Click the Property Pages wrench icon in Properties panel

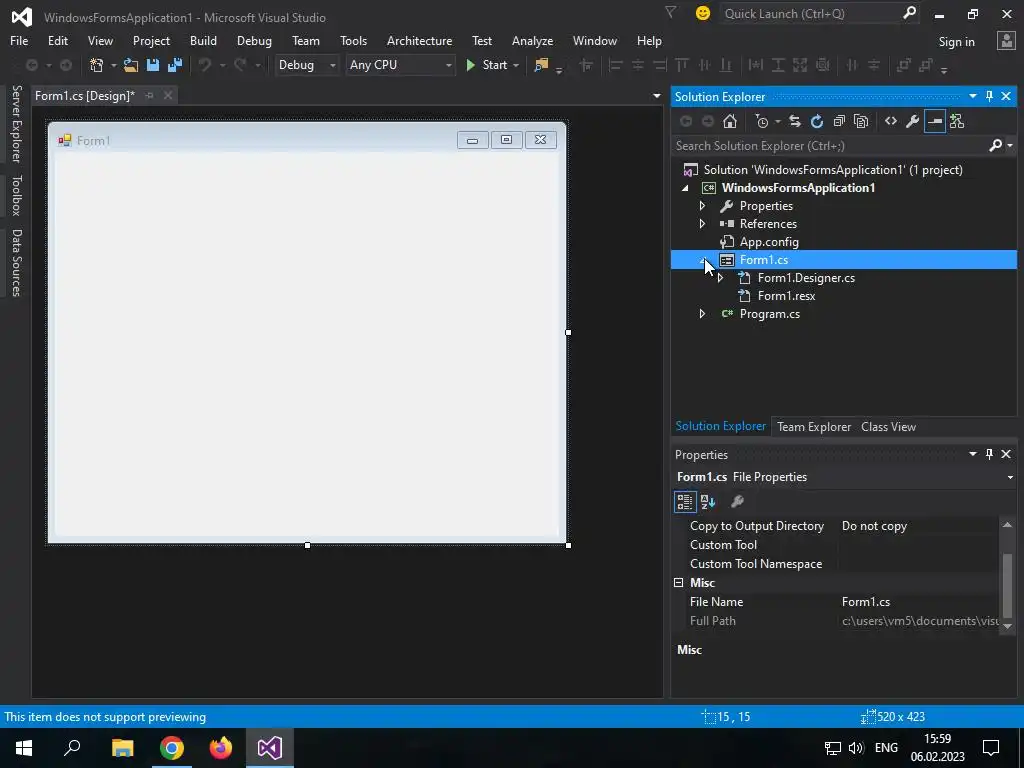(x=737, y=502)
